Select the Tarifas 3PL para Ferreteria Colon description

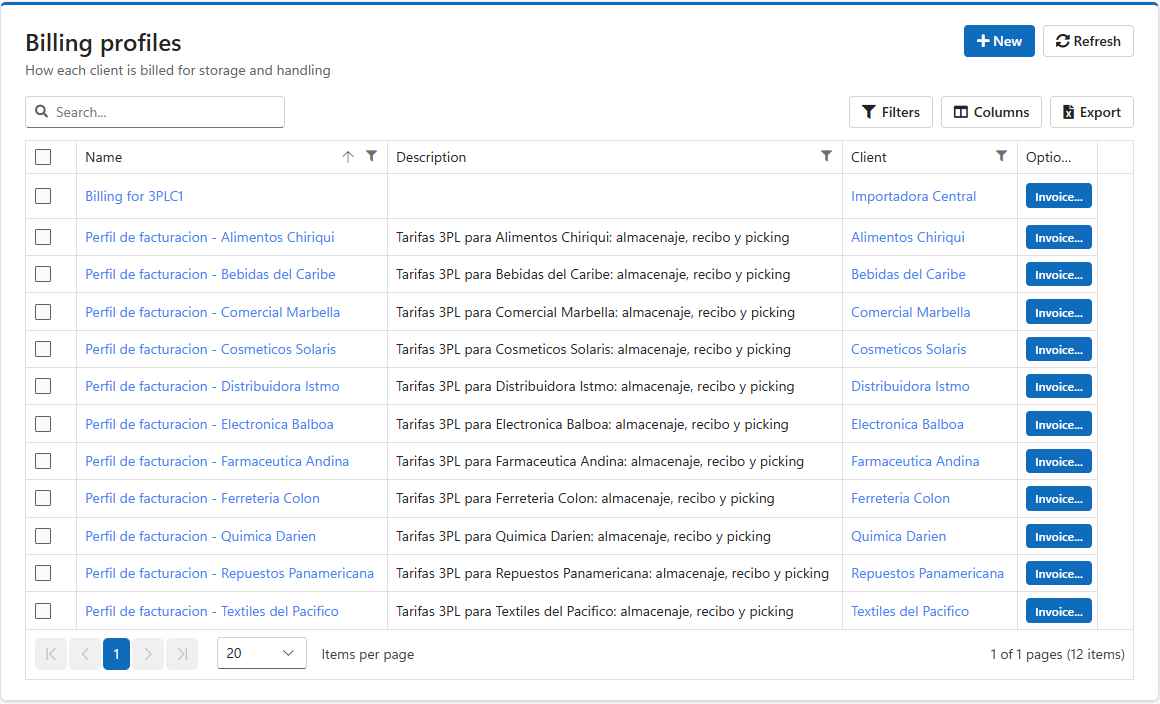pyautogui.click(x=585, y=498)
